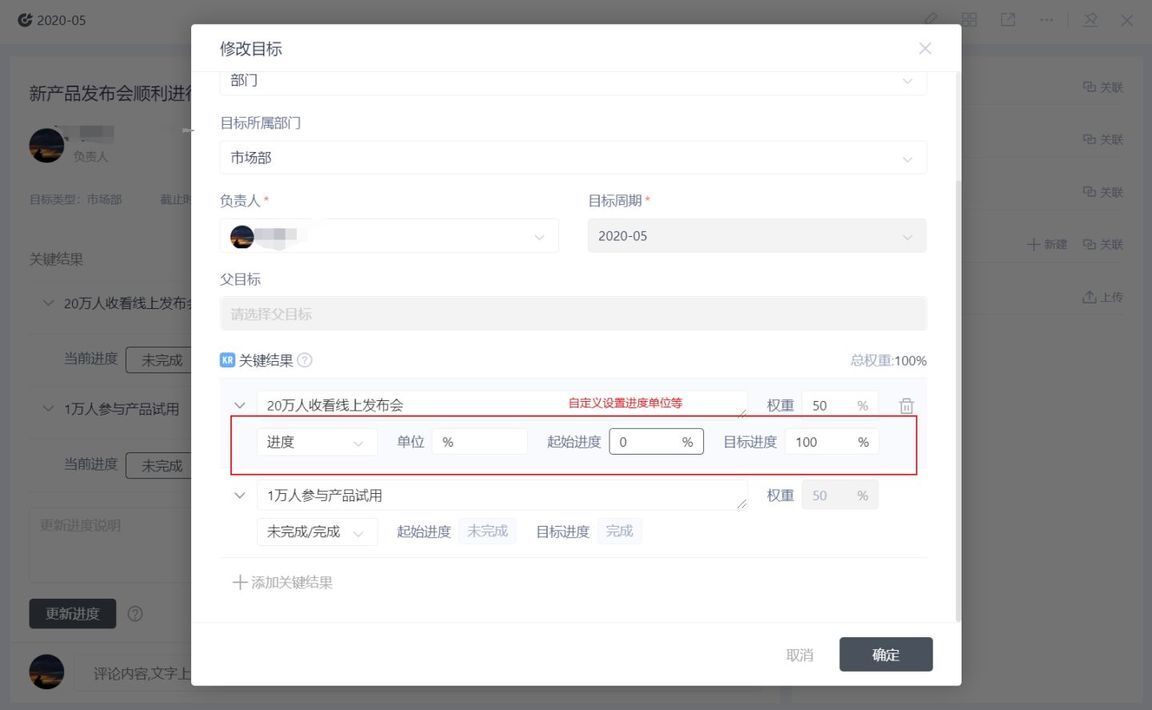Screen dimensions: 1152x710
Task: Click the weight field of the first key result
Action: 840,405
